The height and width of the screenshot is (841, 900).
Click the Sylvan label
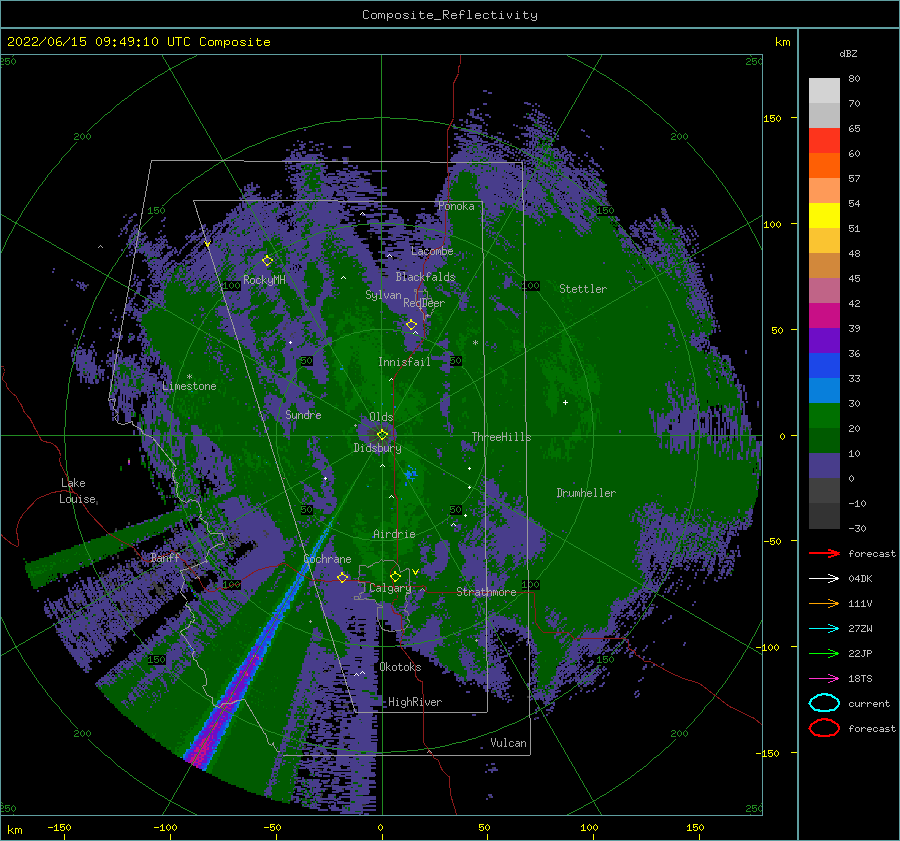coord(383,295)
